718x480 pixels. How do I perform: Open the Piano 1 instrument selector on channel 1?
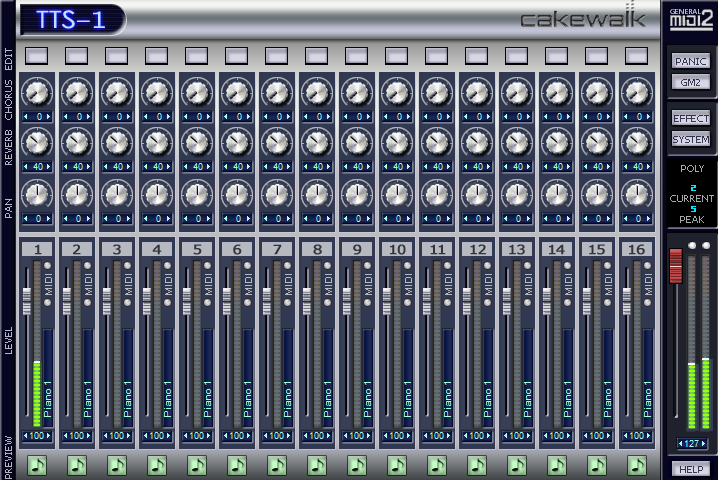coord(48,377)
